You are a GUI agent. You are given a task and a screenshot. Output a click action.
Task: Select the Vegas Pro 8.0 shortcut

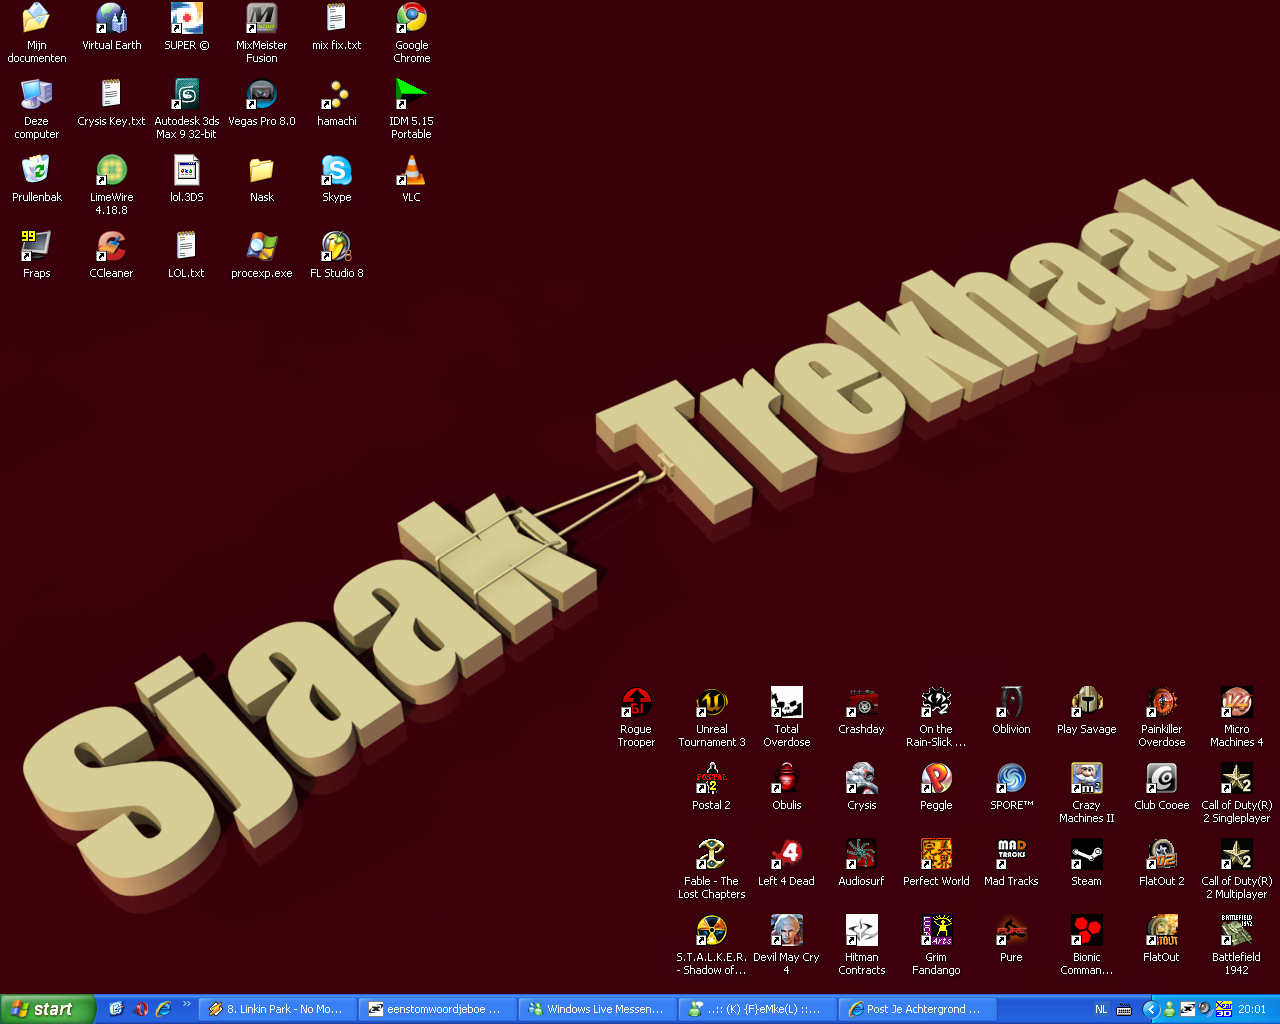tap(262, 94)
